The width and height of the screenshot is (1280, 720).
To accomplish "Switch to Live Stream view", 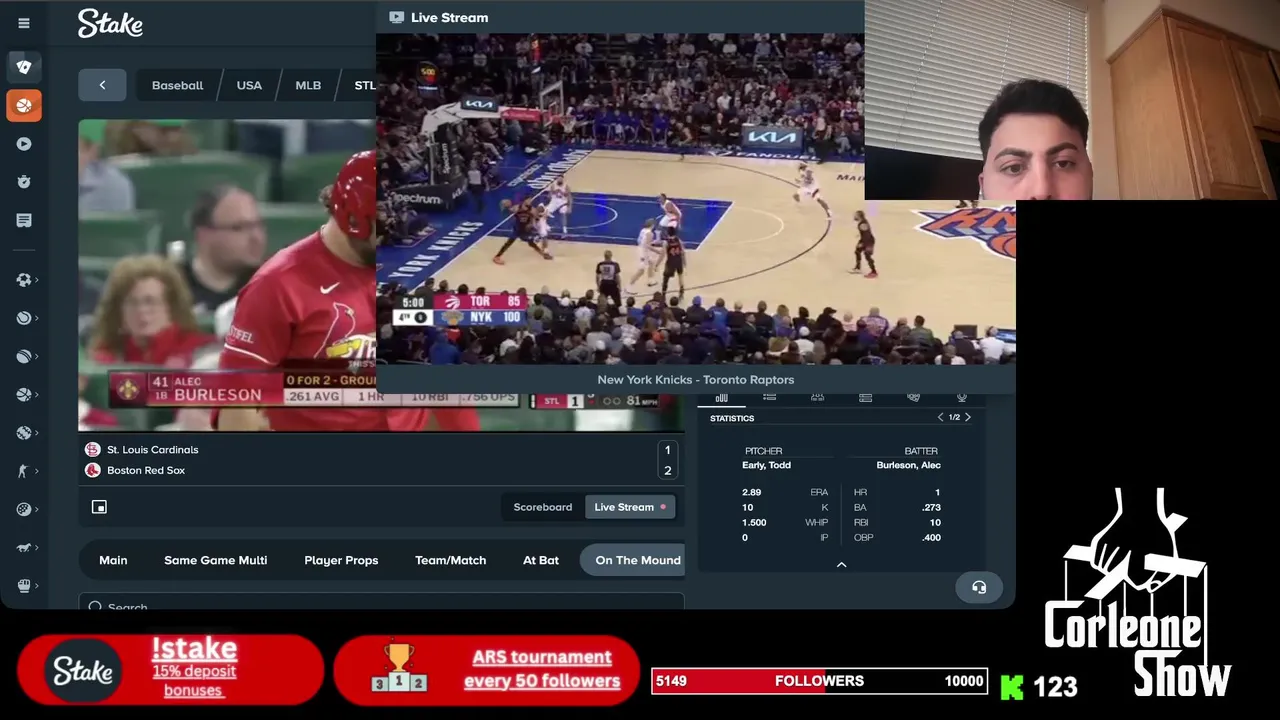I will pyautogui.click(x=630, y=507).
